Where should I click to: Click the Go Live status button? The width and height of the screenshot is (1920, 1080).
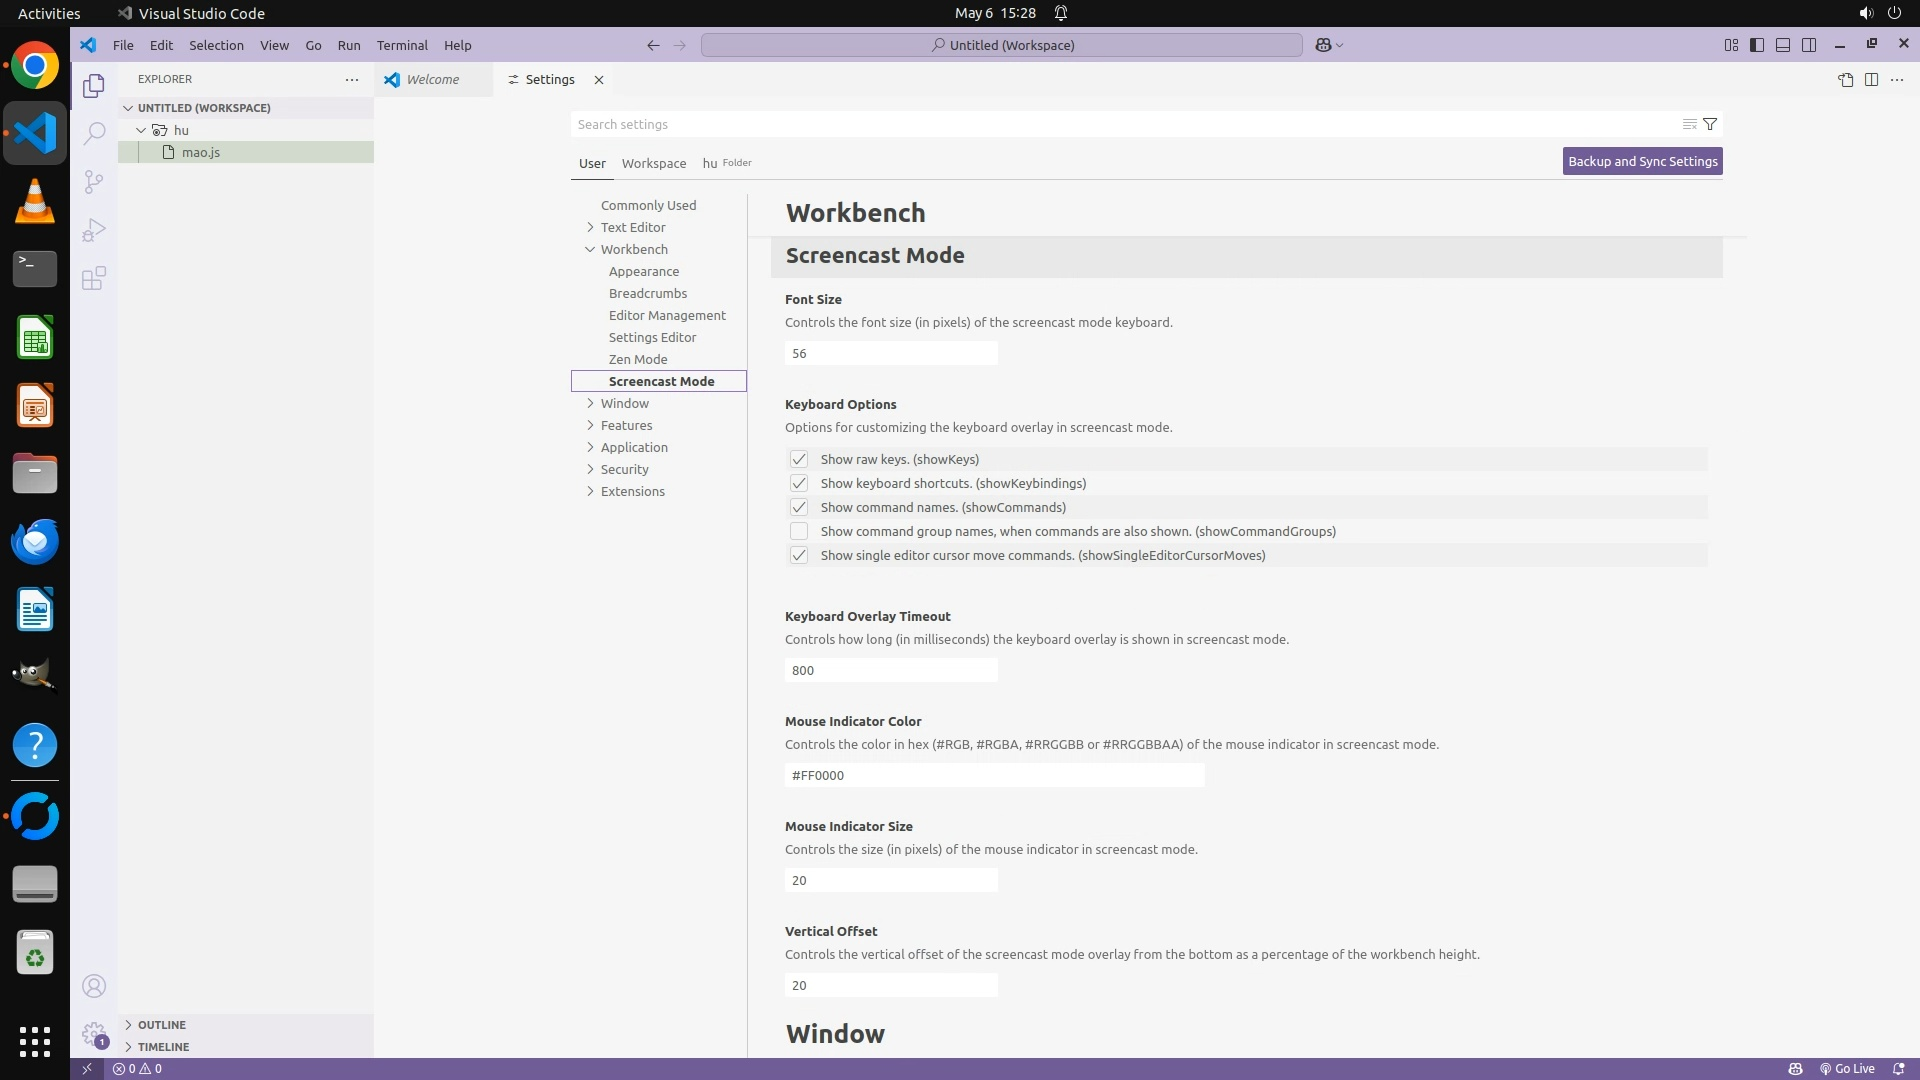[x=1846, y=1068]
